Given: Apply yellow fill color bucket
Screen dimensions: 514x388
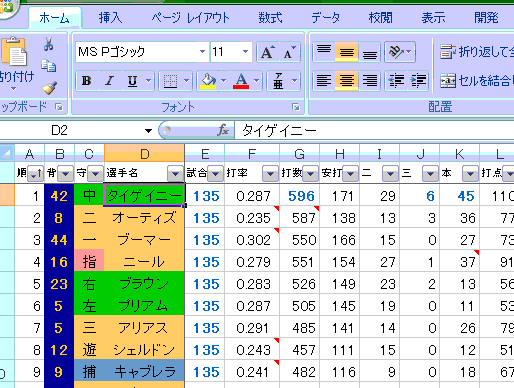Looking at the screenshot, I should click(x=208, y=81).
